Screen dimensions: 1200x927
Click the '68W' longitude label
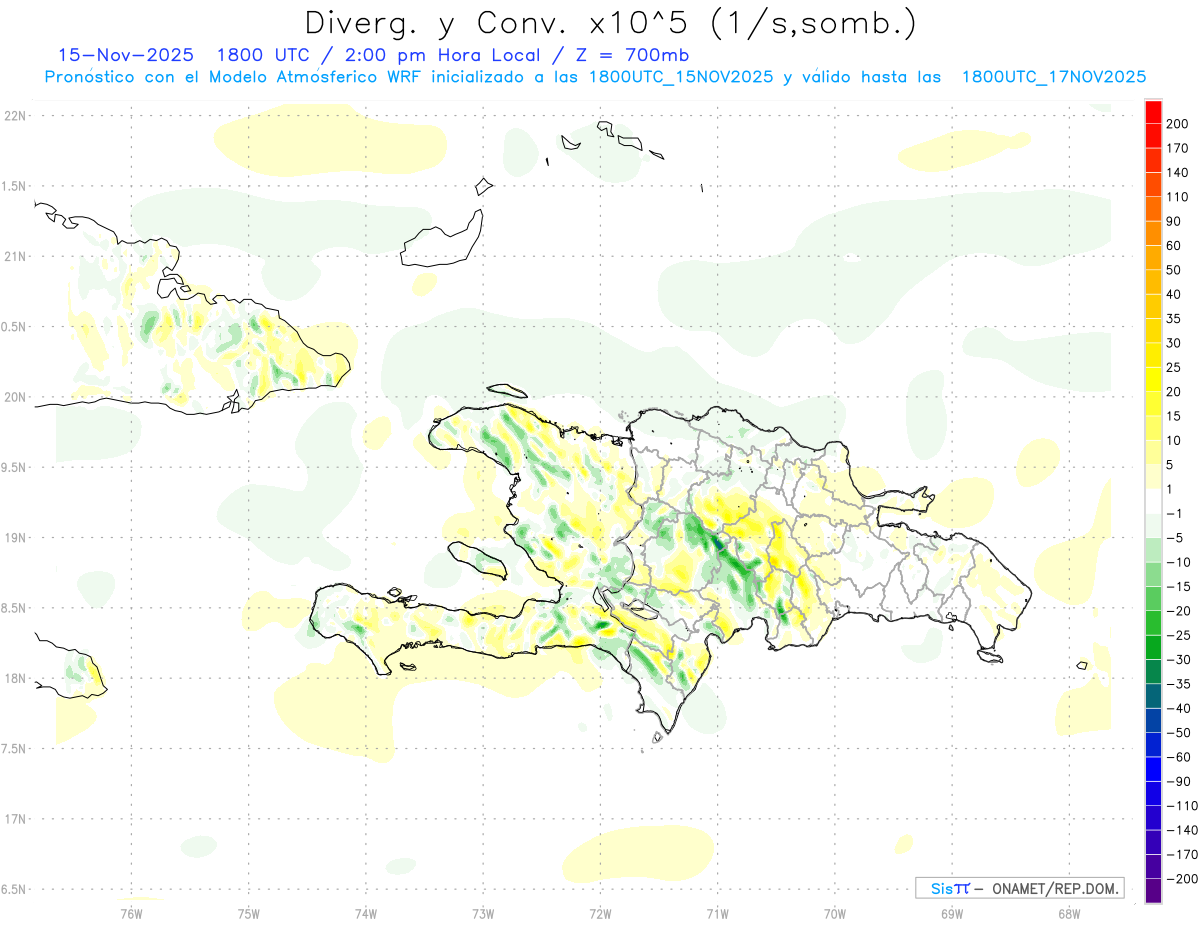pyautogui.click(x=1068, y=913)
